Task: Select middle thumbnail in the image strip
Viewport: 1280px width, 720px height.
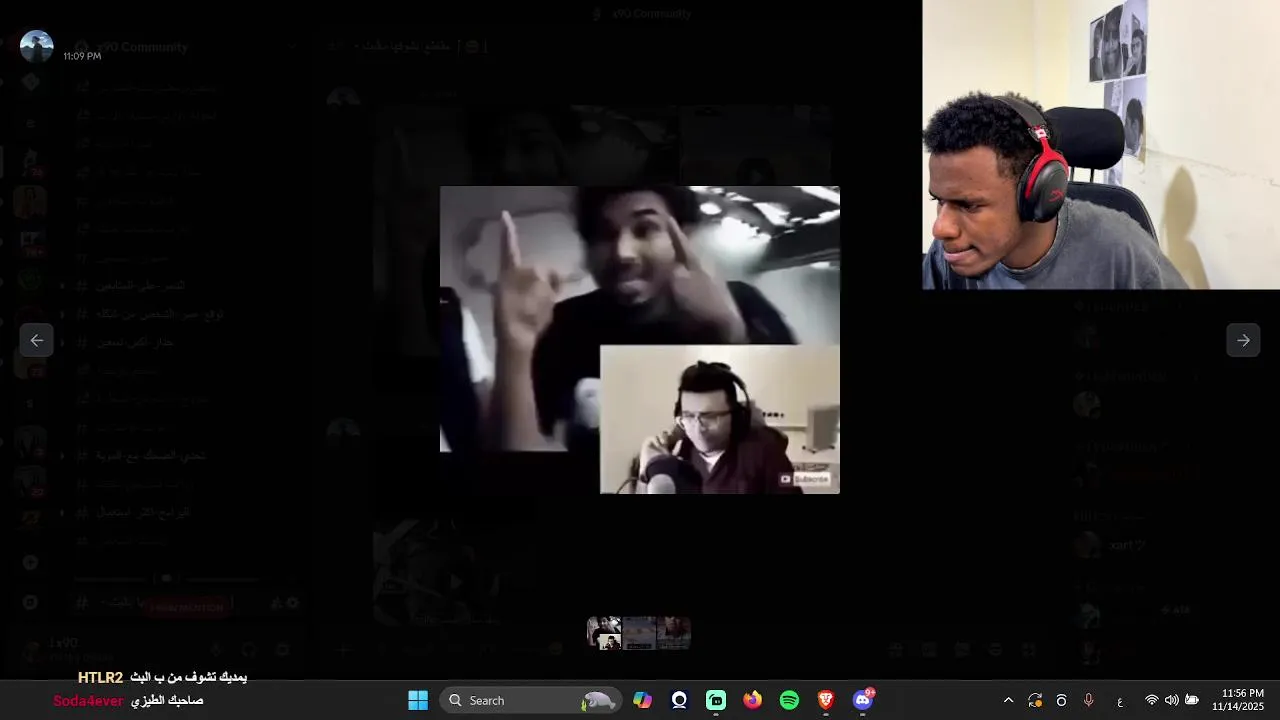Action: point(639,633)
